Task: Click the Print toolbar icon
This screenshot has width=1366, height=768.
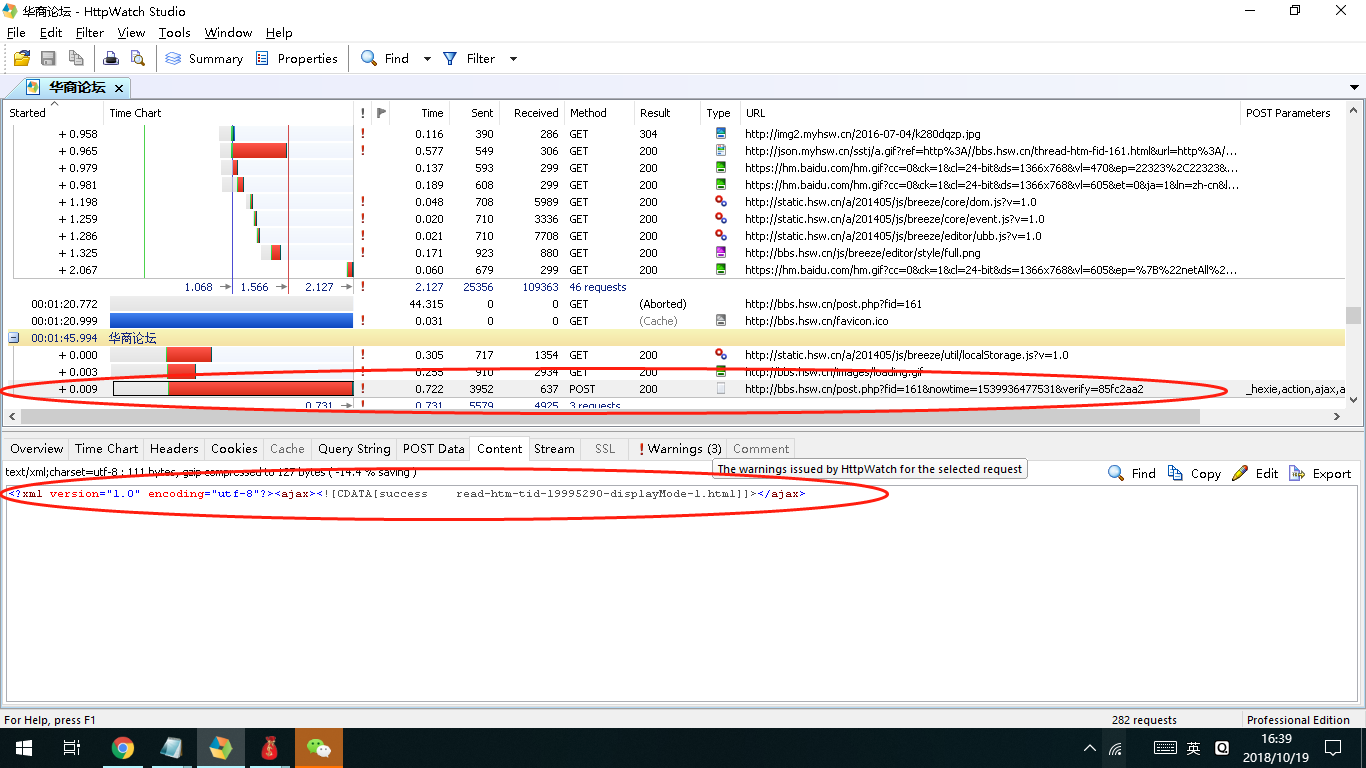Action: click(112, 59)
